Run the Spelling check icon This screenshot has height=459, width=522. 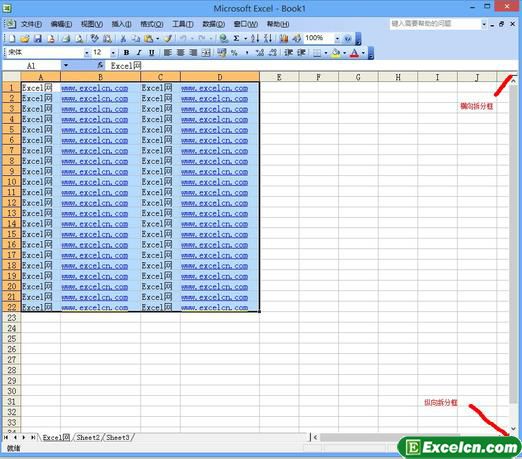pos(94,39)
